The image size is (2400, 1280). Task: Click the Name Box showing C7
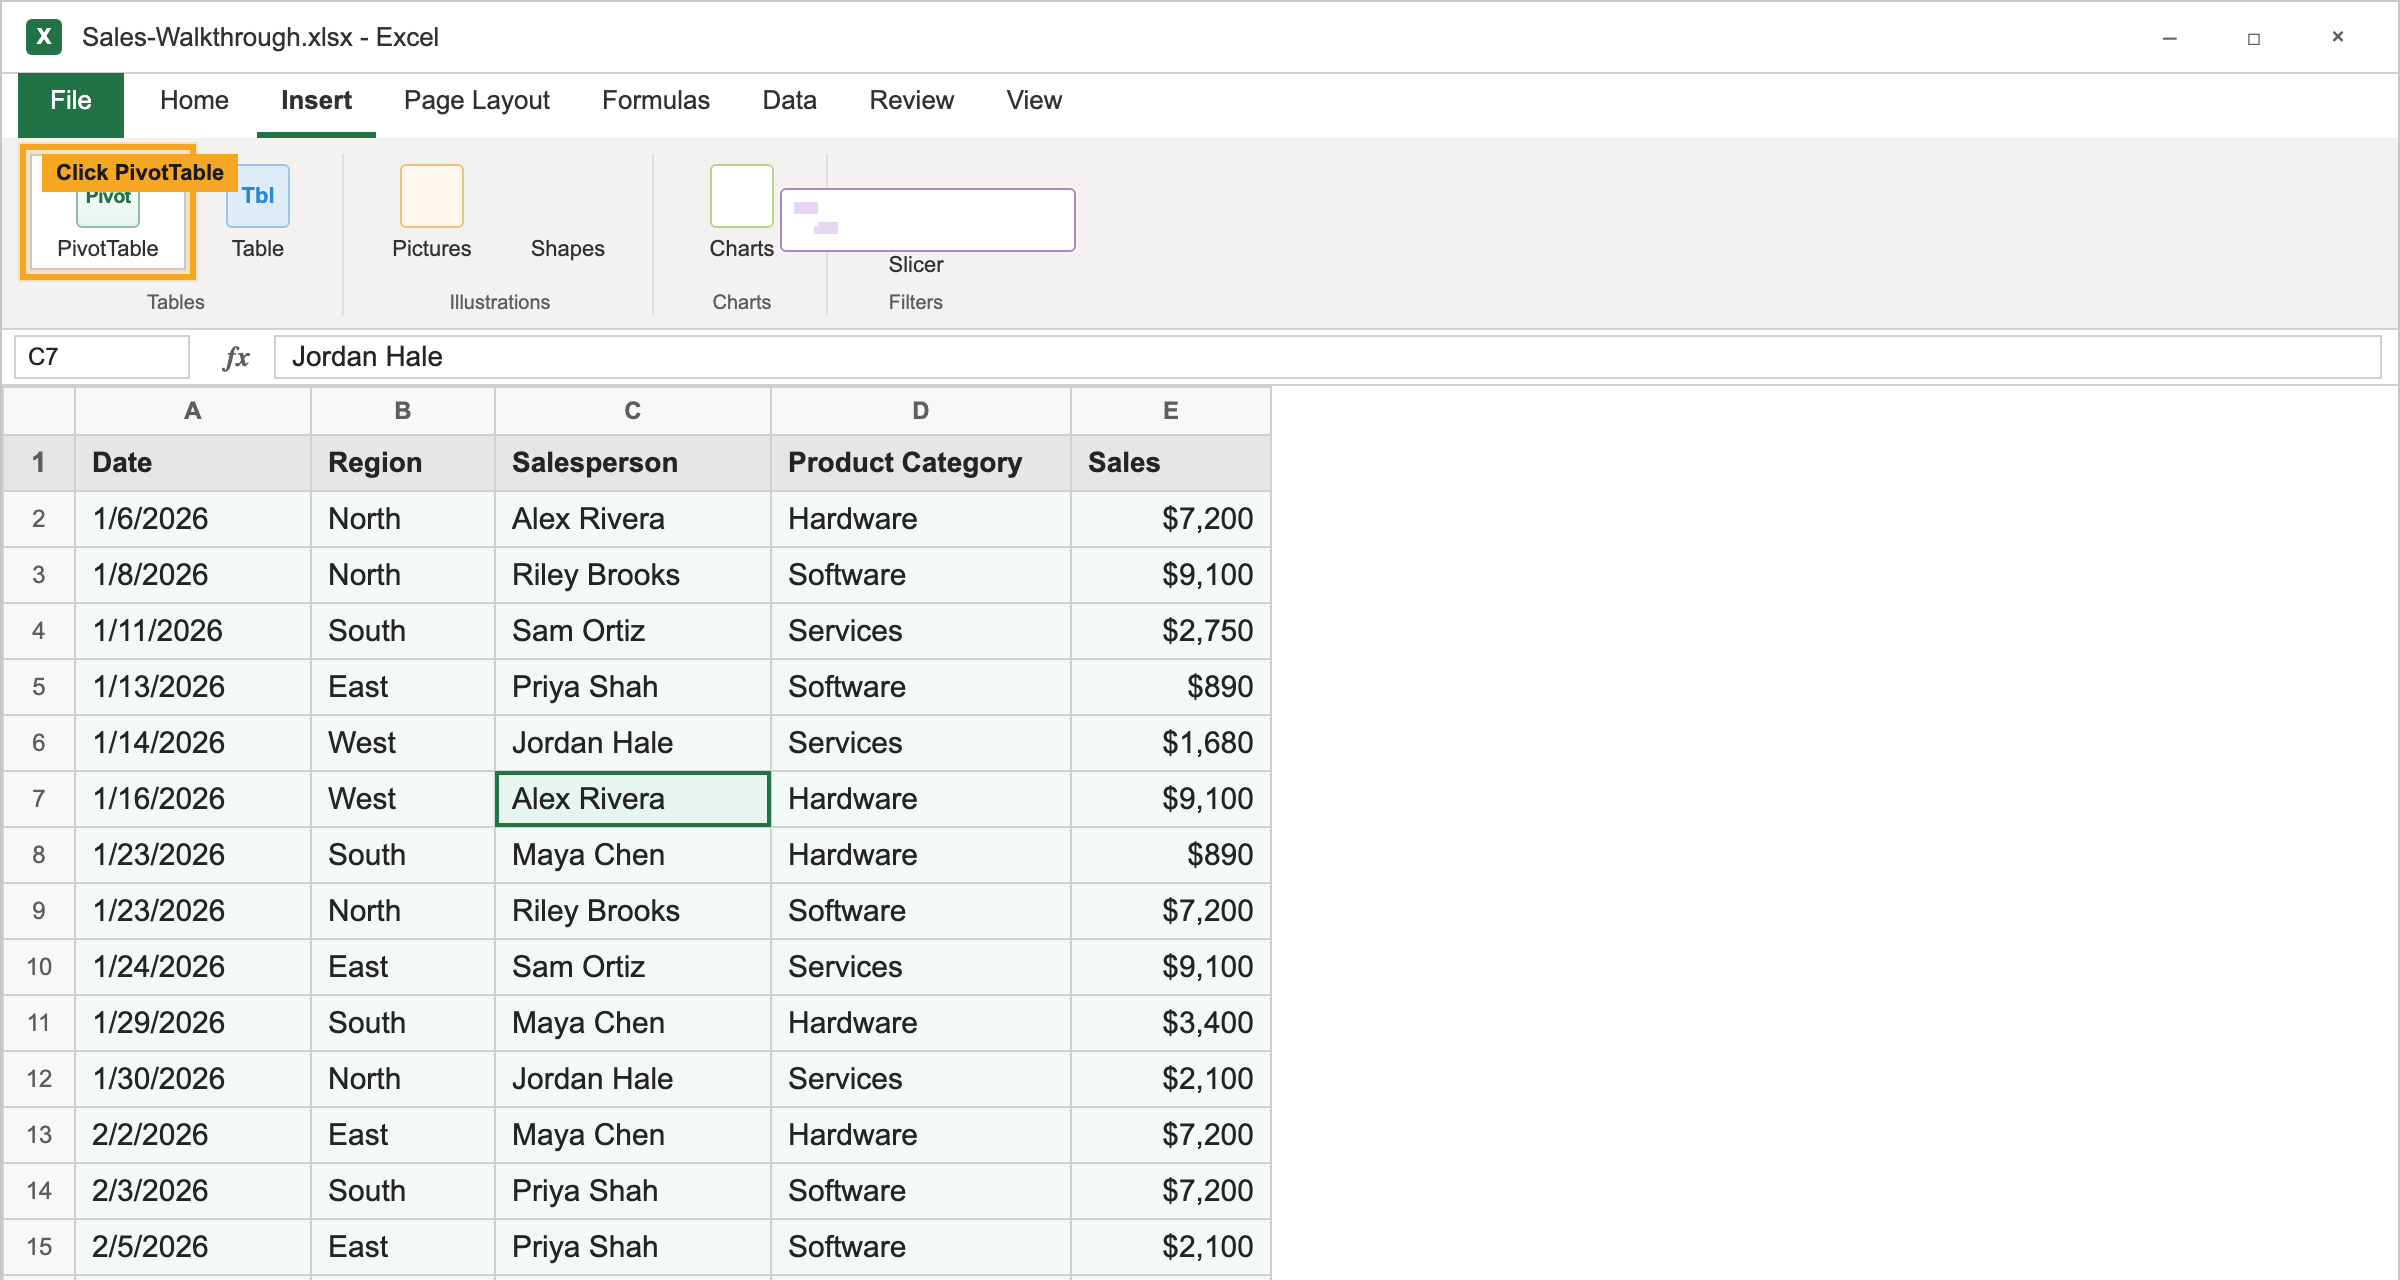point(102,357)
